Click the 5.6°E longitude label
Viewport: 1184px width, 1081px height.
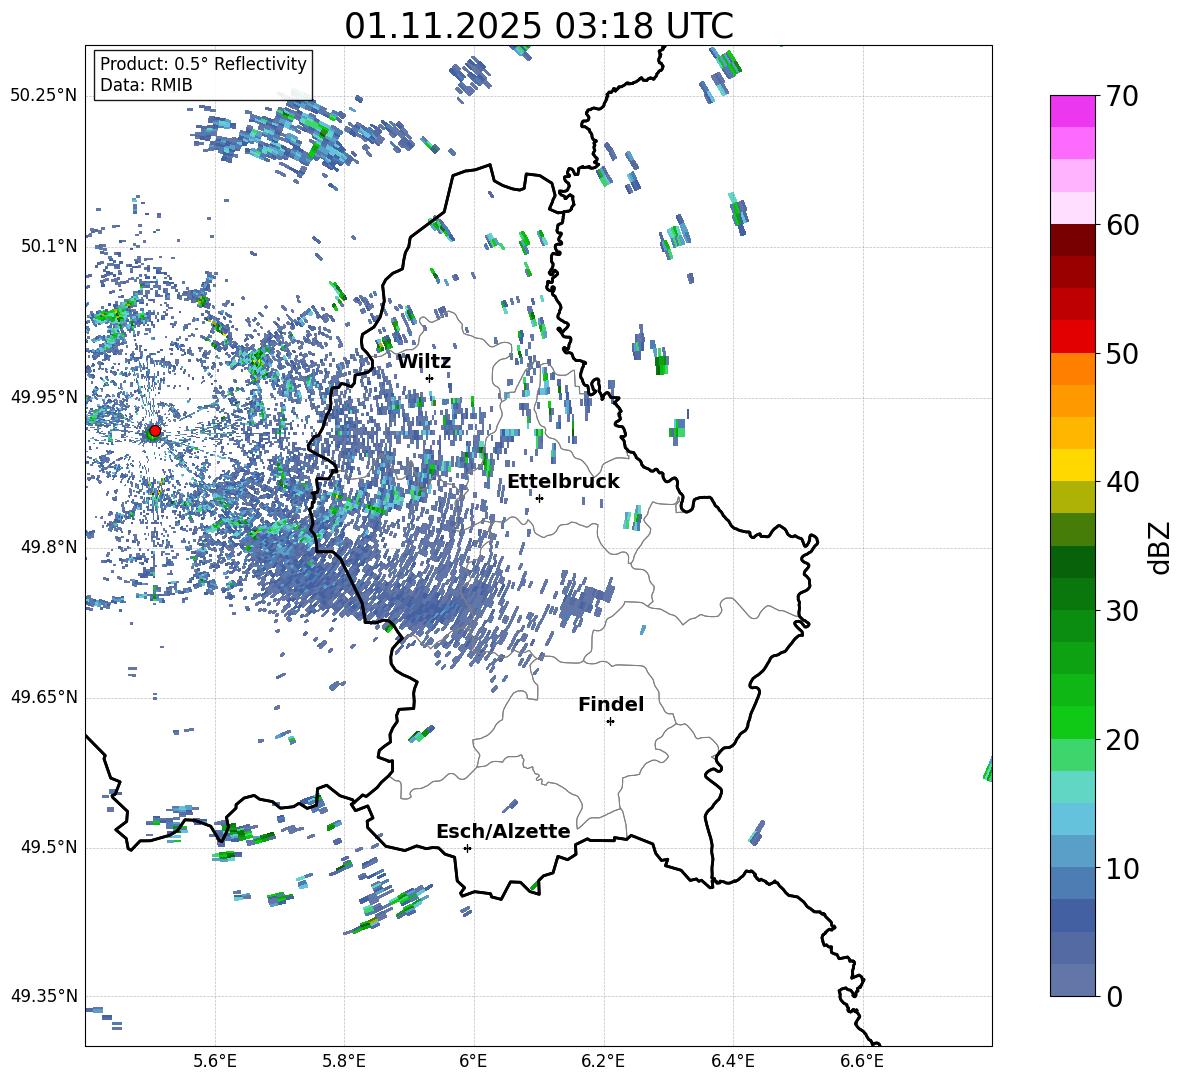(x=215, y=1061)
